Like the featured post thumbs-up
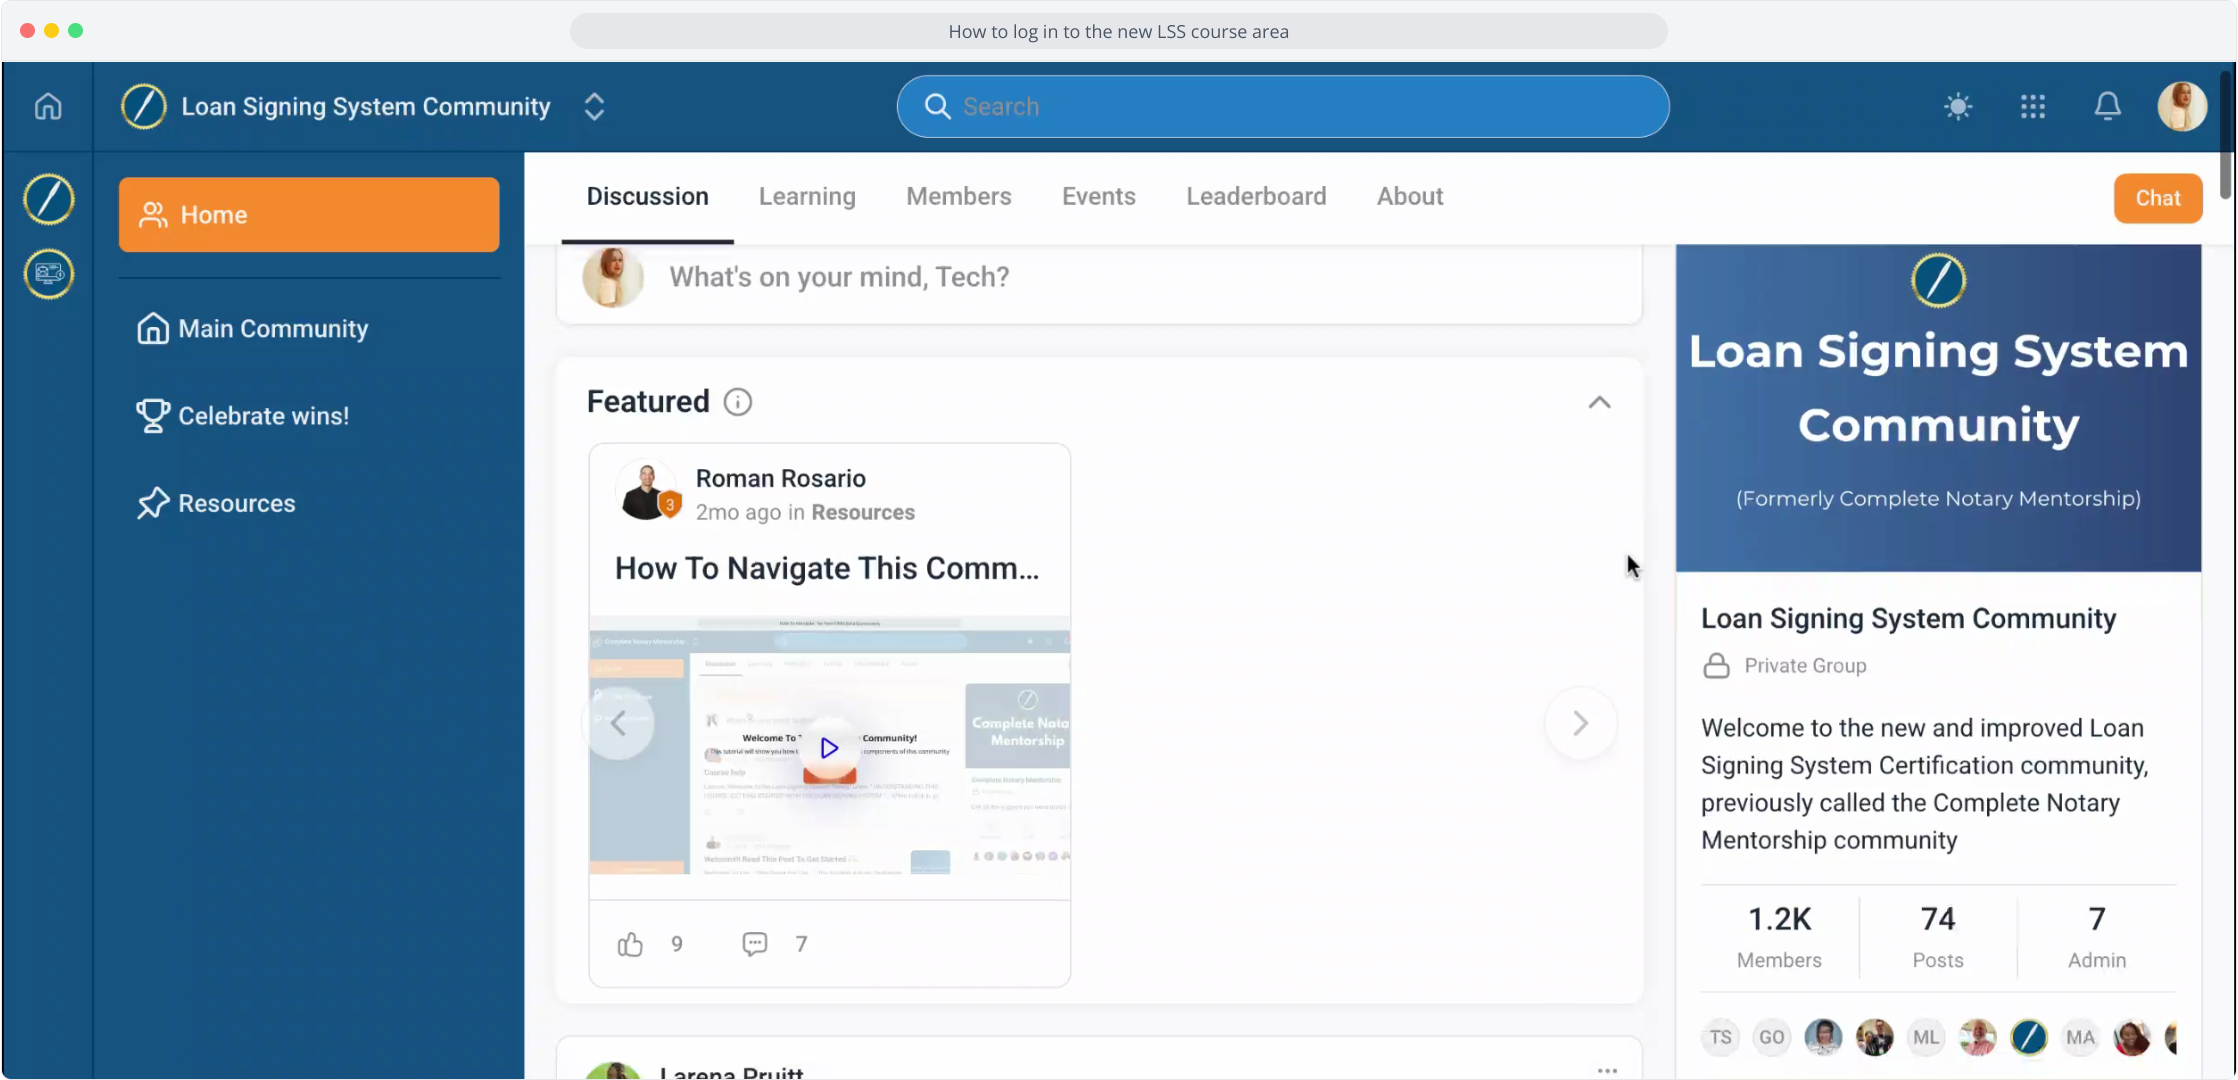 [x=630, y=944]
